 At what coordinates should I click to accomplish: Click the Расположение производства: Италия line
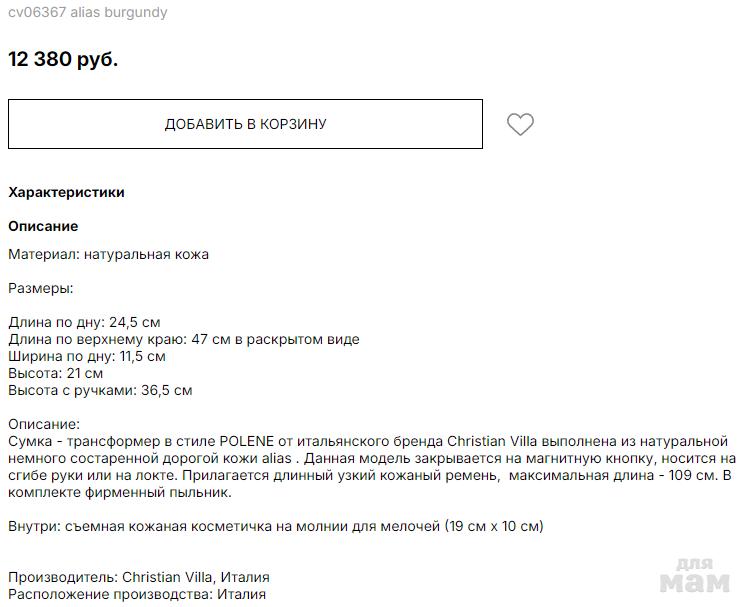[137, 594]
